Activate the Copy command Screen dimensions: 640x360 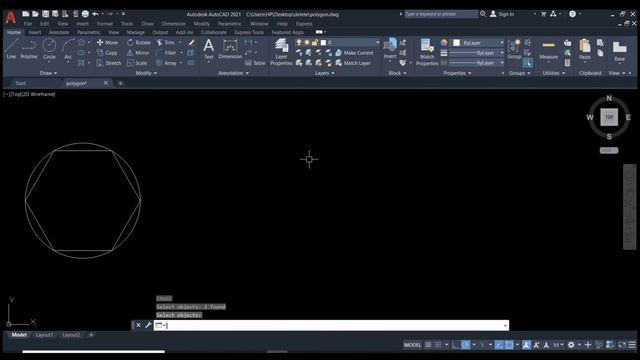click(107, 53)
